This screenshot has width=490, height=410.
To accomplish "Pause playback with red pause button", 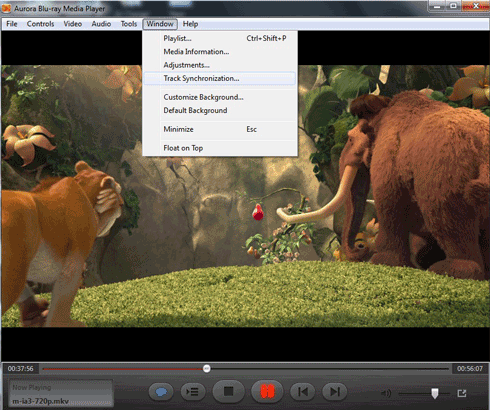I will [x=267, y=391].
